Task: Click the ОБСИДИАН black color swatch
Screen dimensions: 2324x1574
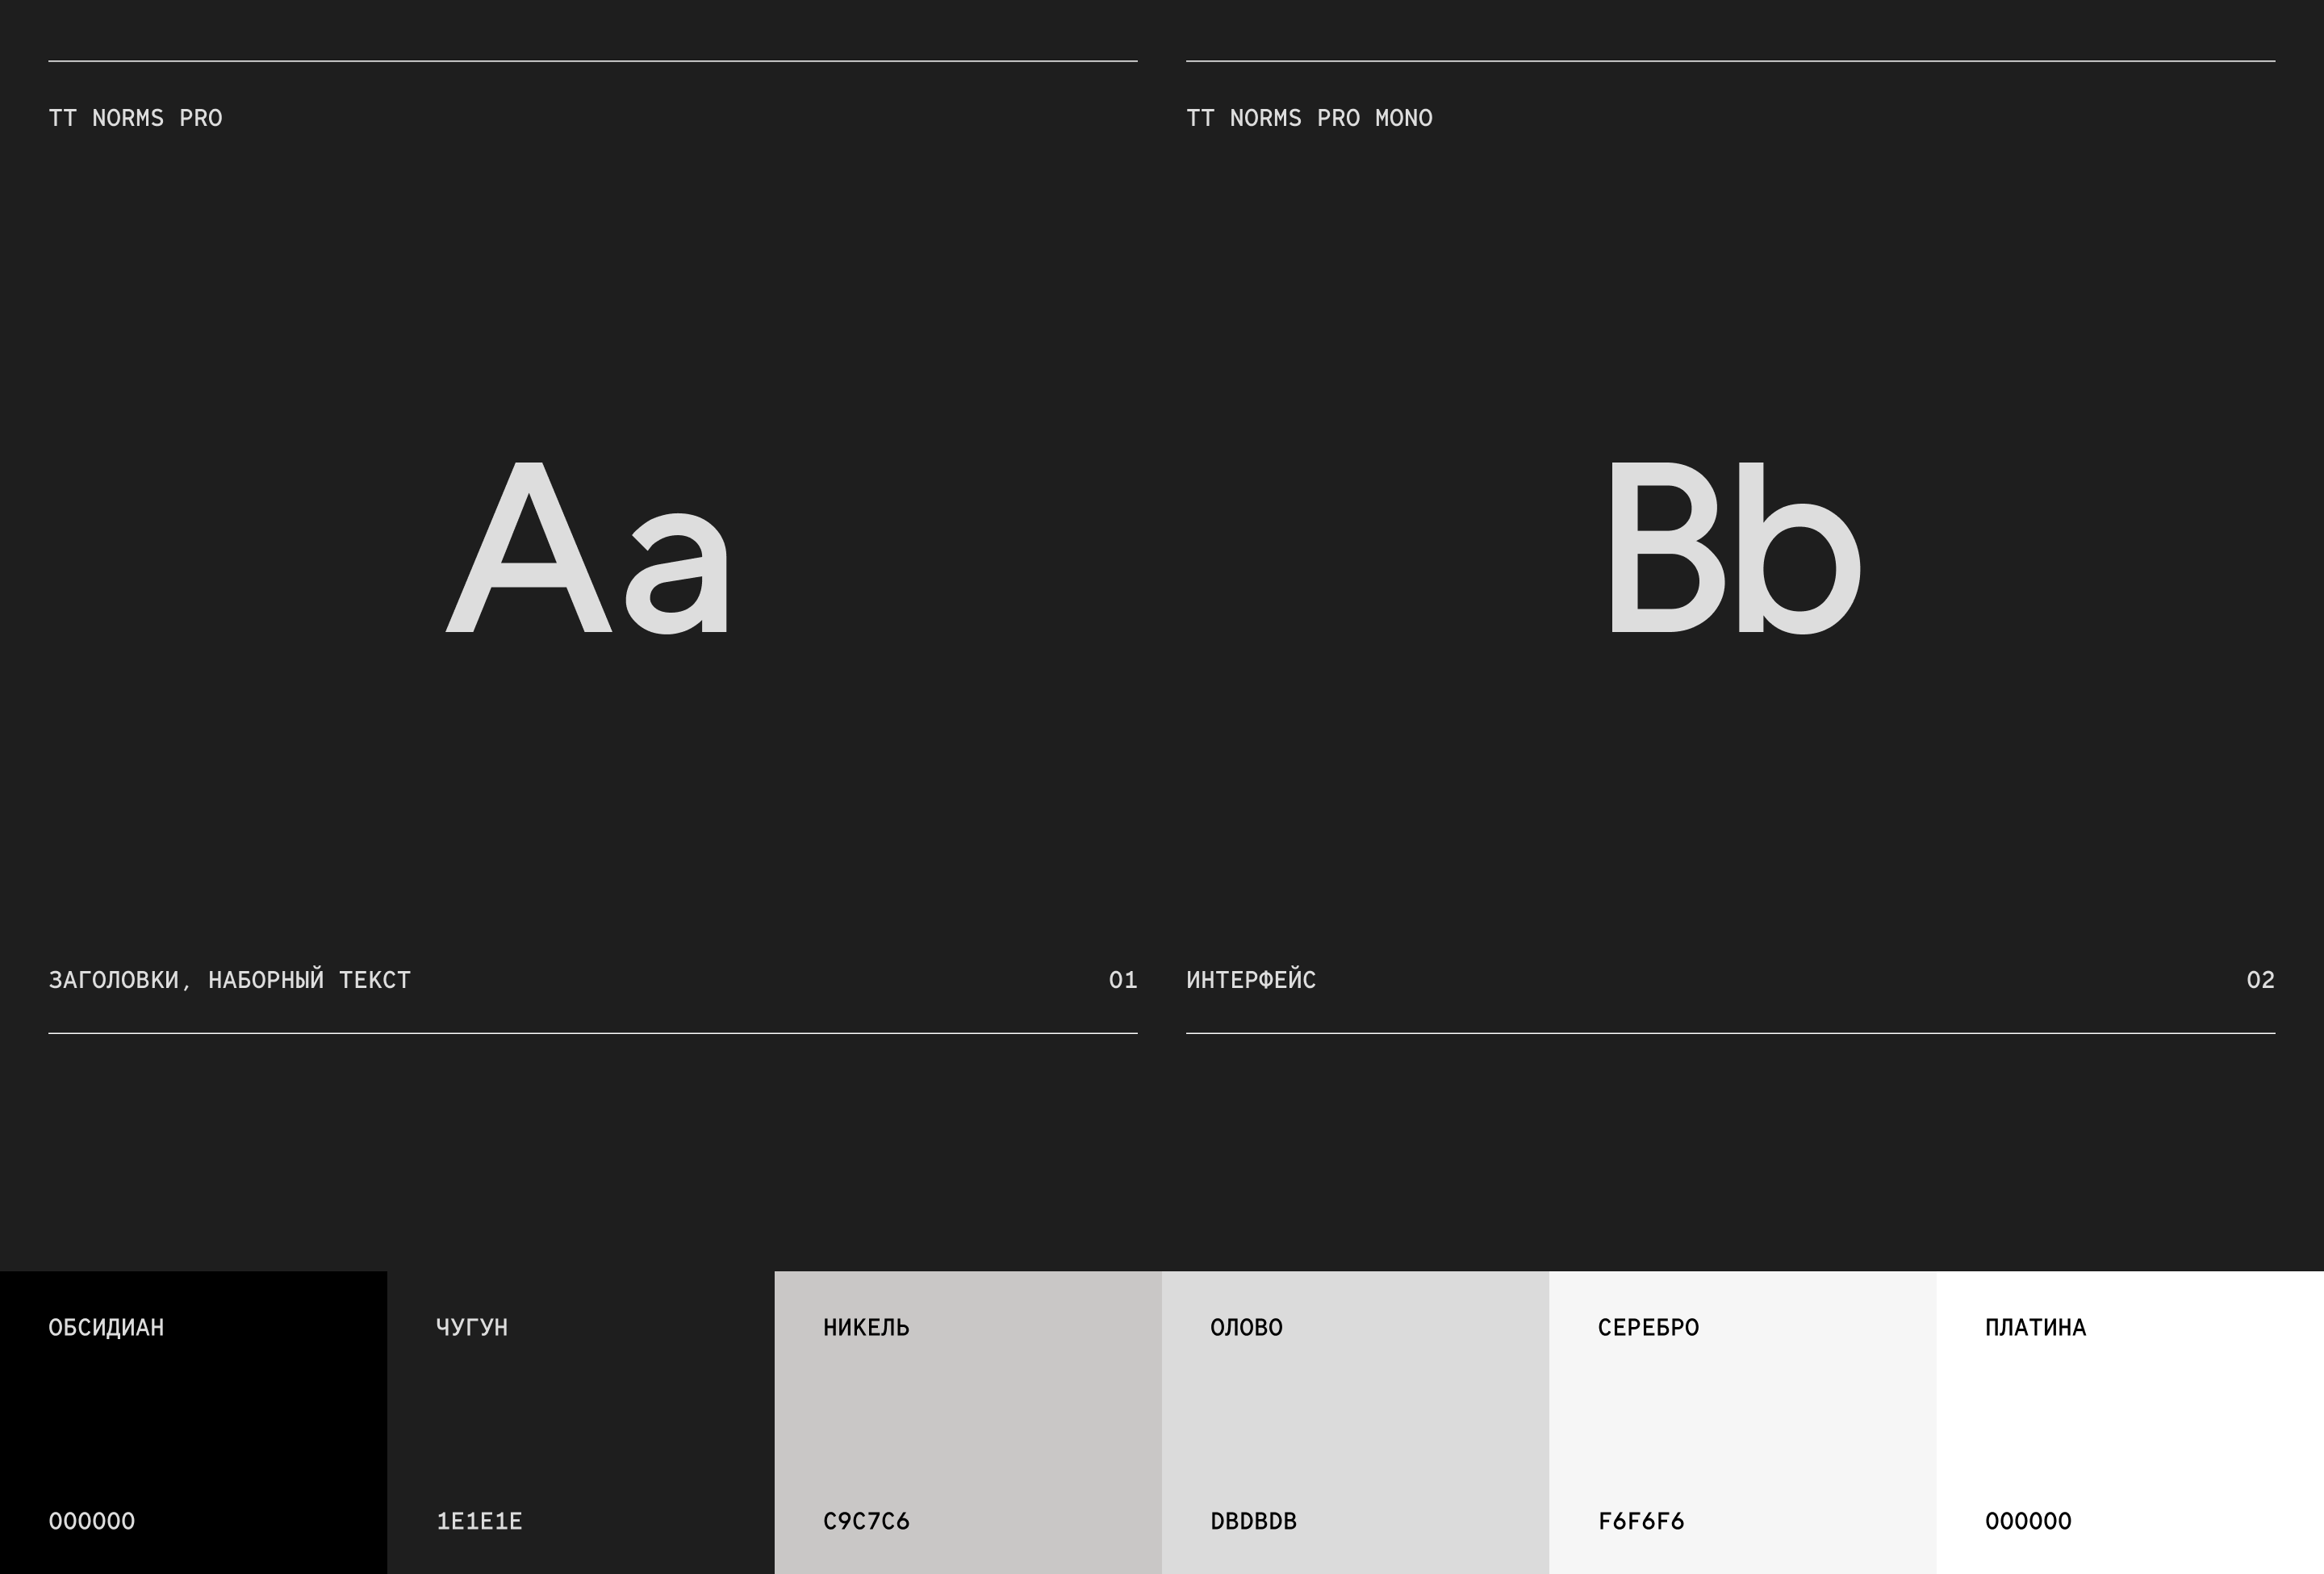Action: 193,1422
